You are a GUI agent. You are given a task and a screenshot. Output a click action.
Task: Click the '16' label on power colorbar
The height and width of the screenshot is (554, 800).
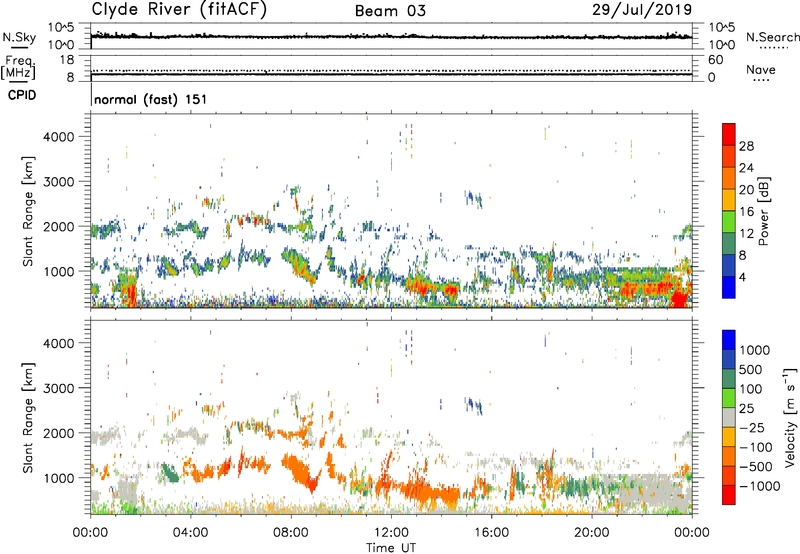coord(746,212)
